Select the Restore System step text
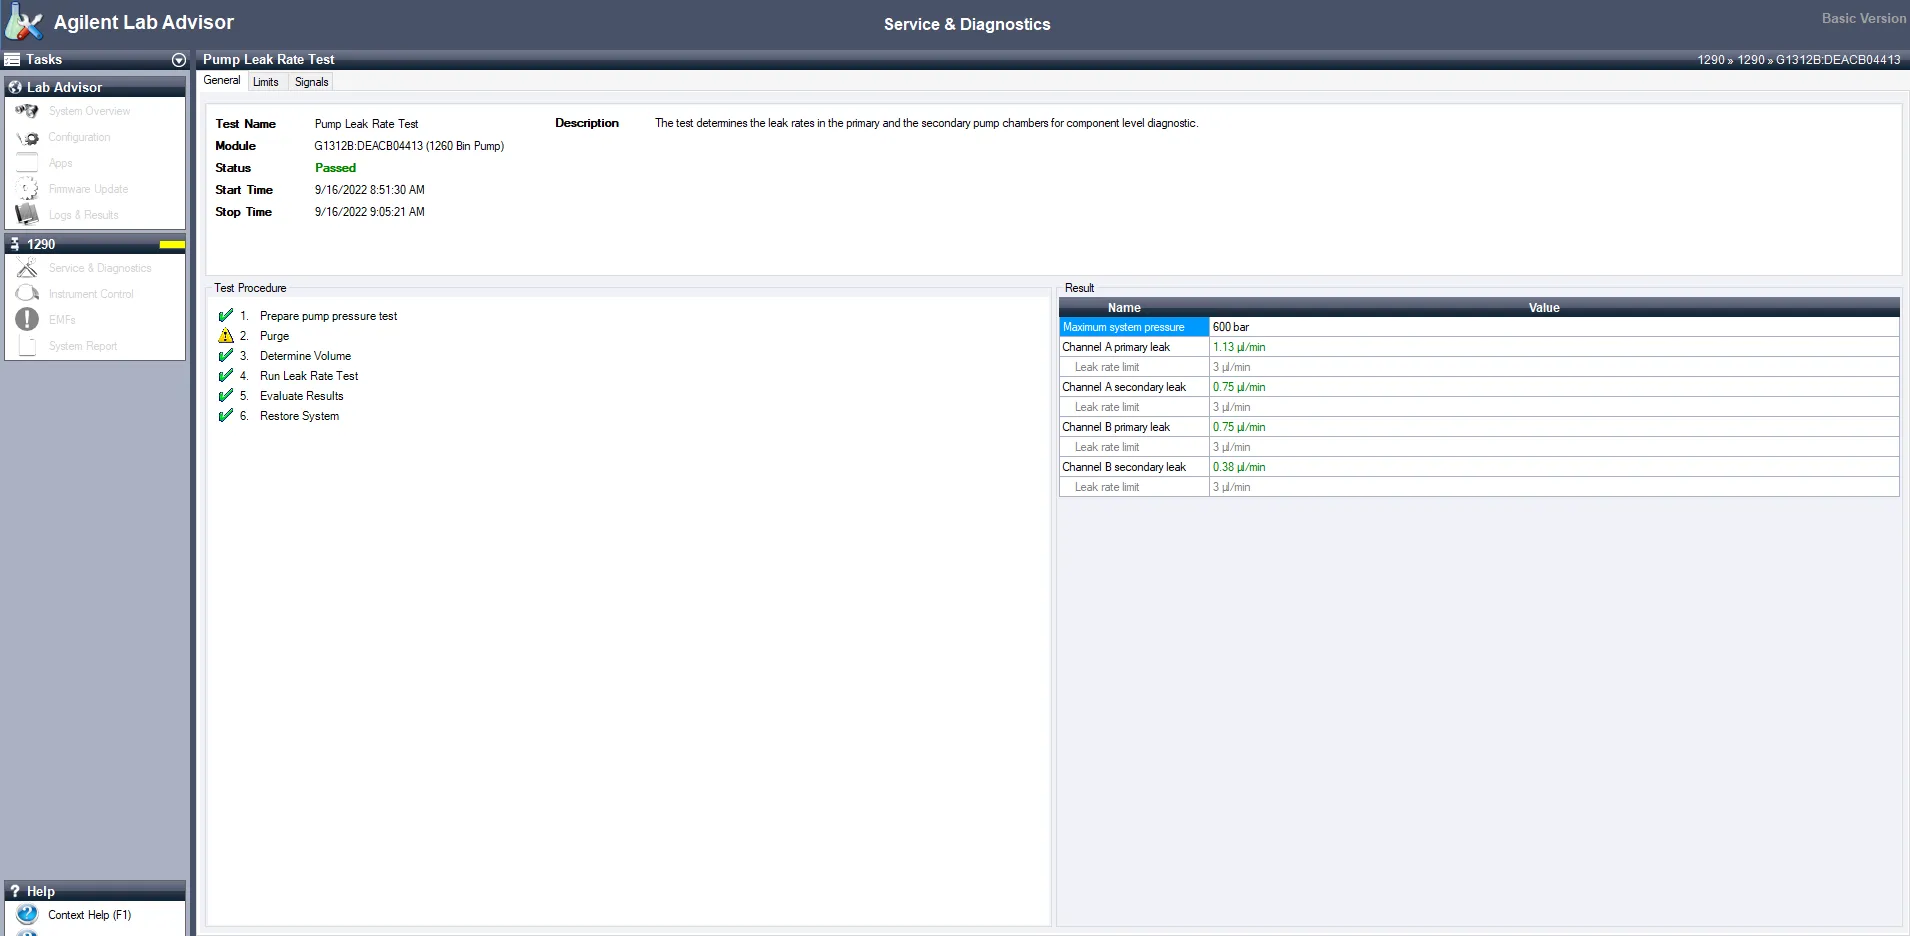 300,416
